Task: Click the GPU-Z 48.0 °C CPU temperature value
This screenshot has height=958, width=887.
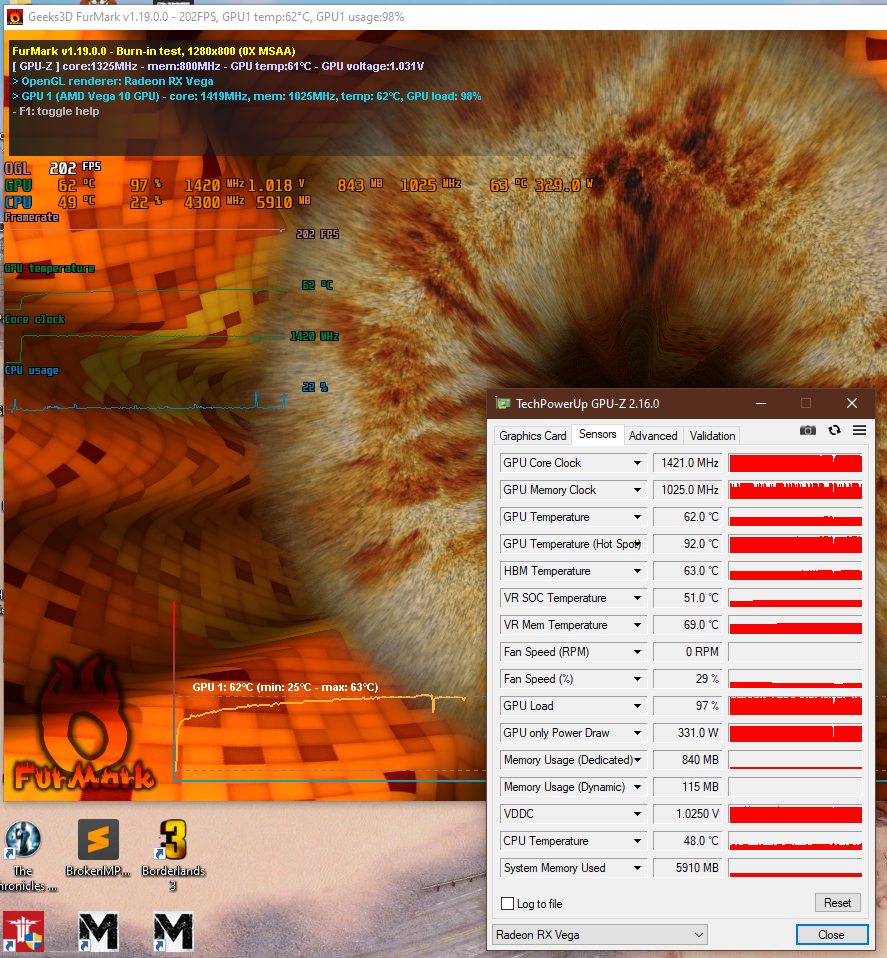Action: click(x=687, y=841)
